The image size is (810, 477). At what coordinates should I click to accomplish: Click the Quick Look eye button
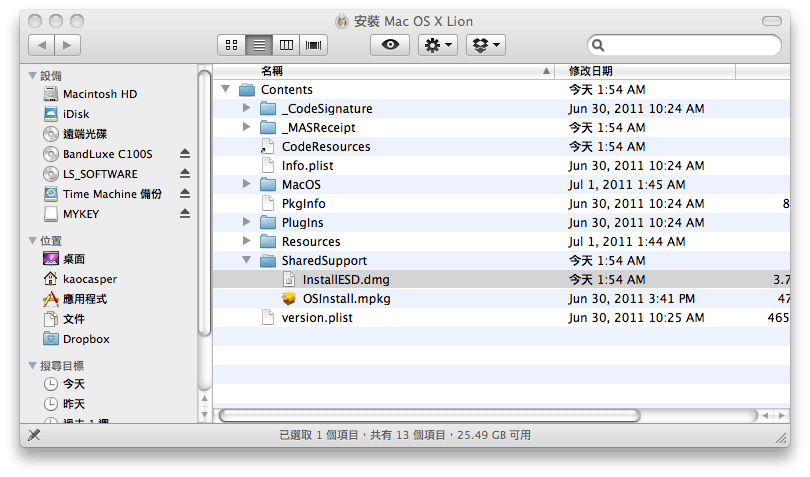point(390,45)
